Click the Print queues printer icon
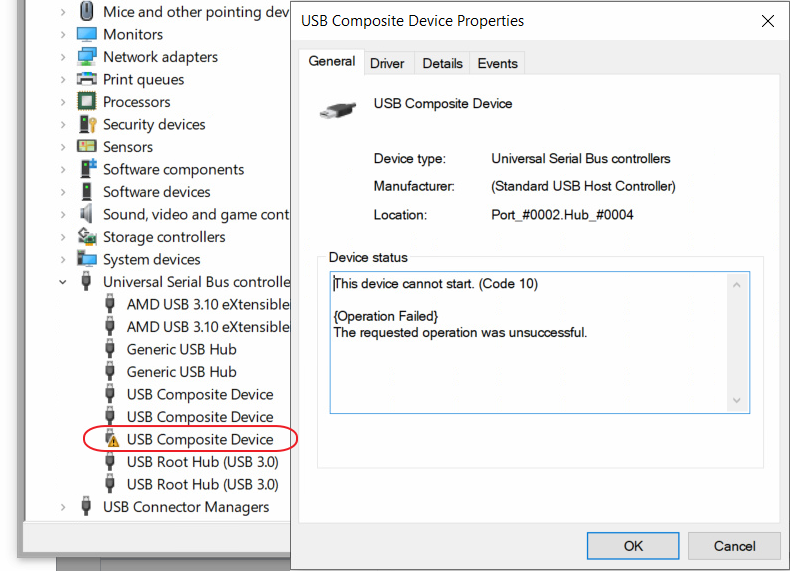The image size is (790, 571). (x=87, y=79)
